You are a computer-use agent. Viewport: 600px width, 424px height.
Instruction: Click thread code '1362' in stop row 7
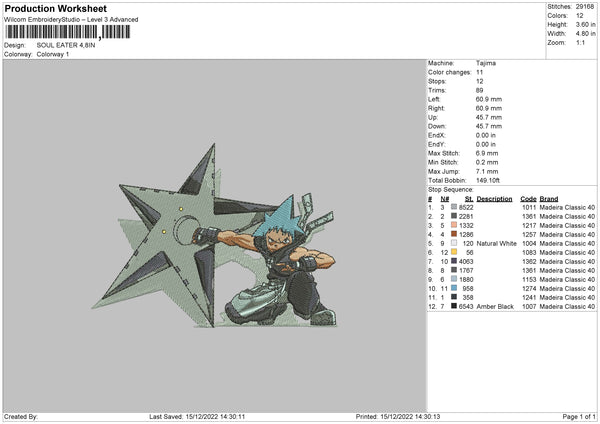click(529, 261)
